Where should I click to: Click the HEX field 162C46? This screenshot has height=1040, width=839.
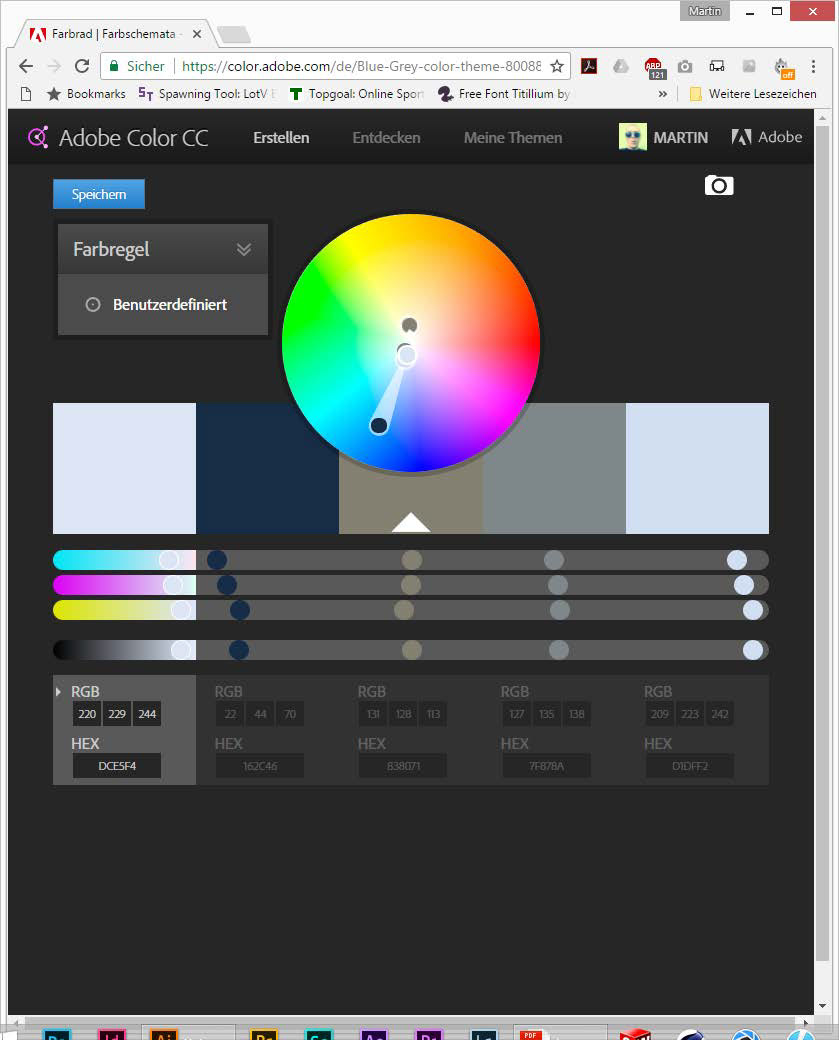tap(260, 765)
